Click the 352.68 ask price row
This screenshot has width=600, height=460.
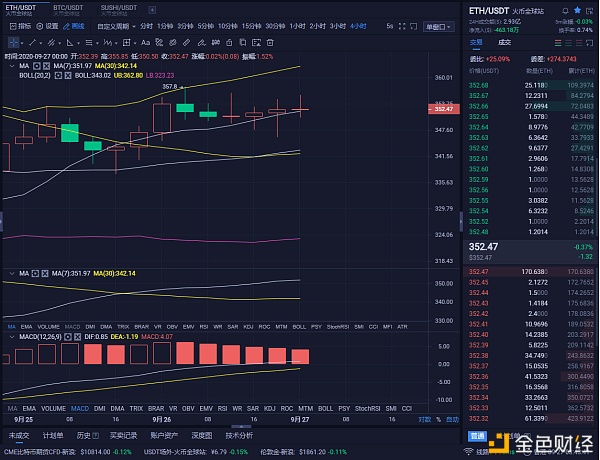[481, 84]
